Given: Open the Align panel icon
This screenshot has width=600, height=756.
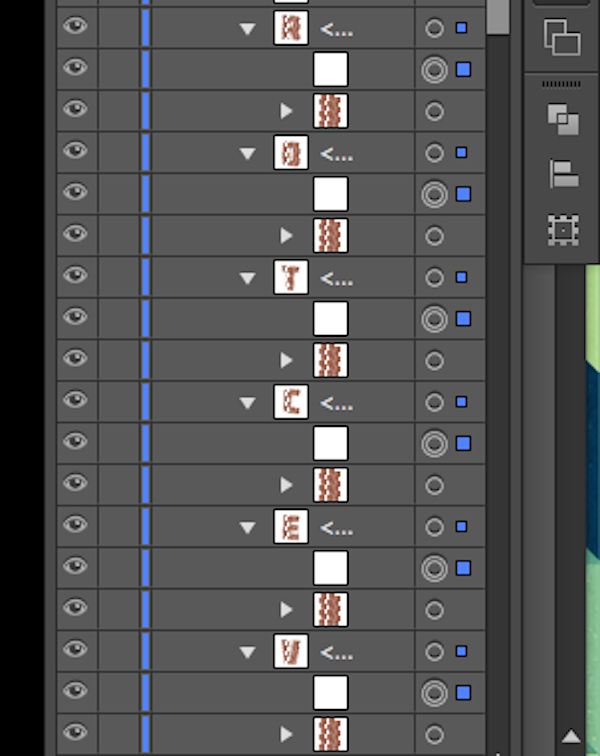Looking at the screenshot, I should pos(563,174).
